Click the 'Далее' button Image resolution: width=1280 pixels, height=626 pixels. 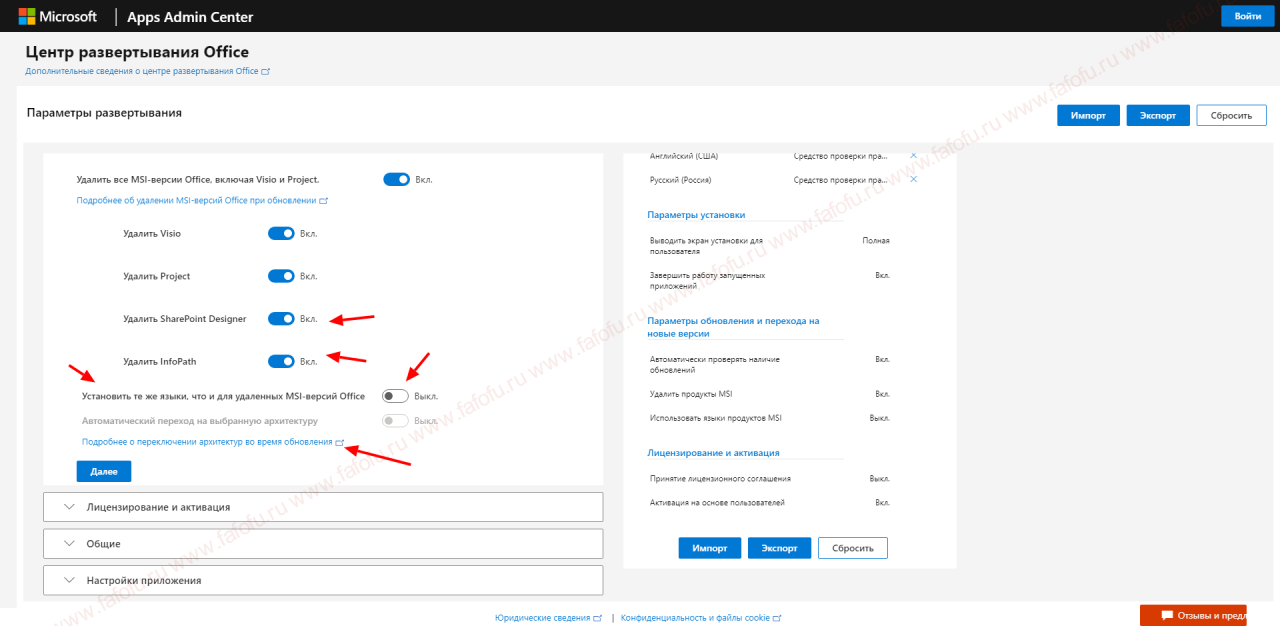[104, 471]
